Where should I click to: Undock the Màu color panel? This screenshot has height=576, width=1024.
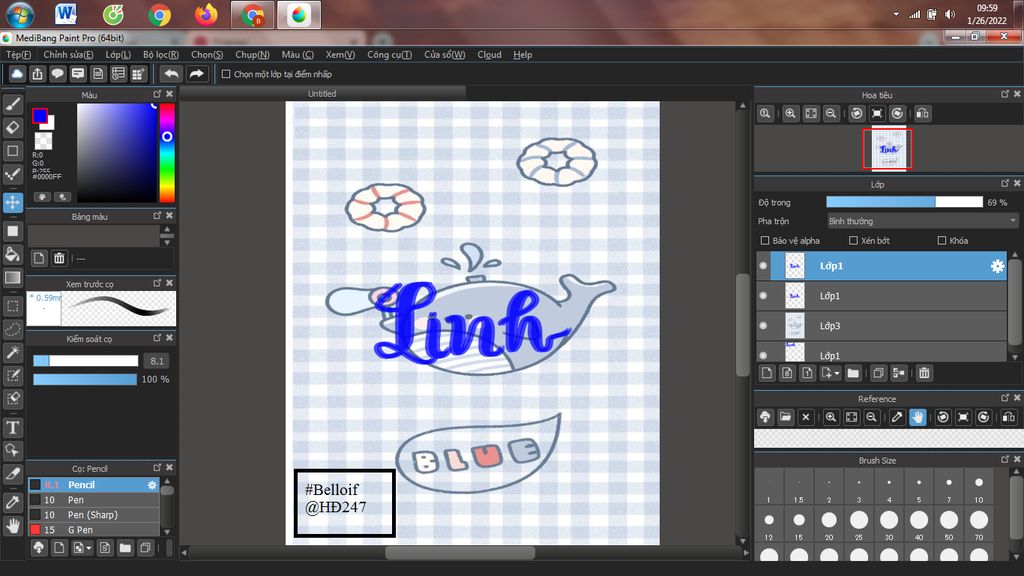157,94
